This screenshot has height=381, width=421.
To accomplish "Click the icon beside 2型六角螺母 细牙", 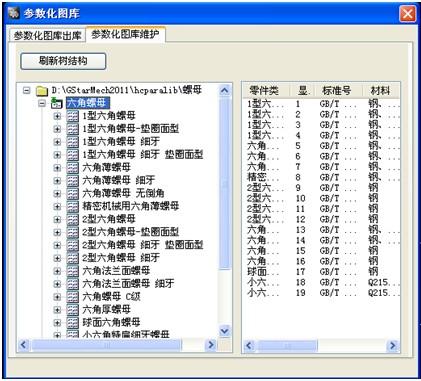I will pos(72,258).
